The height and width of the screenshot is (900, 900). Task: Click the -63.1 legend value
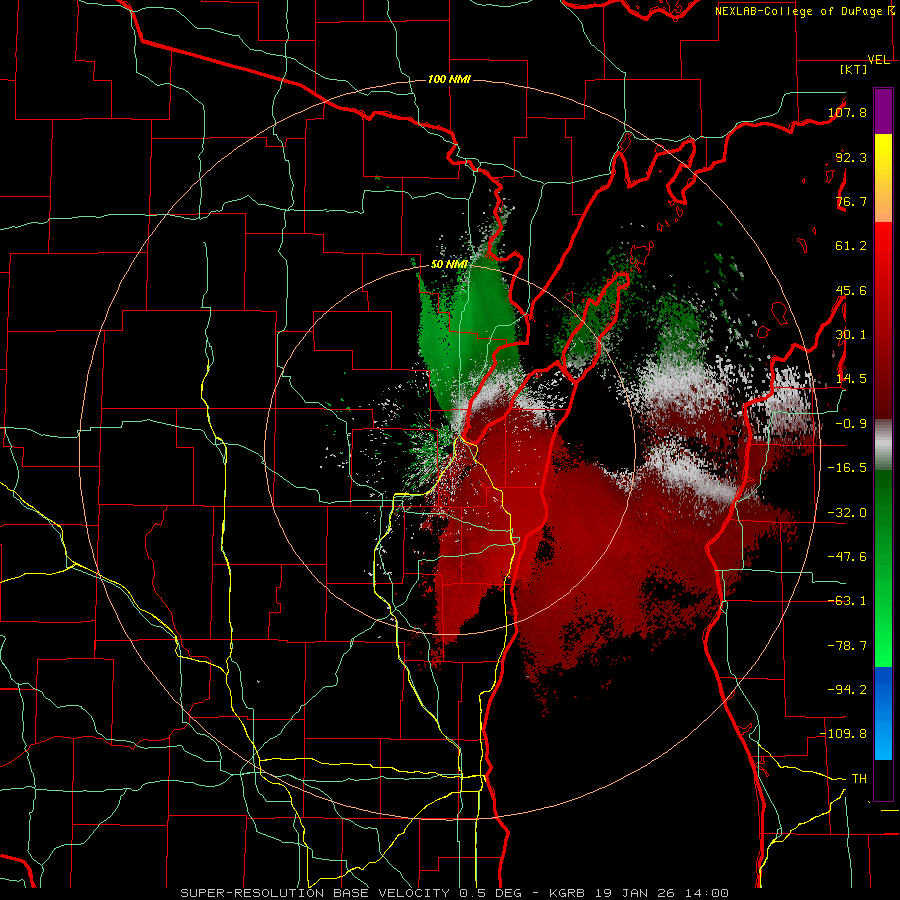coord(847,601)
